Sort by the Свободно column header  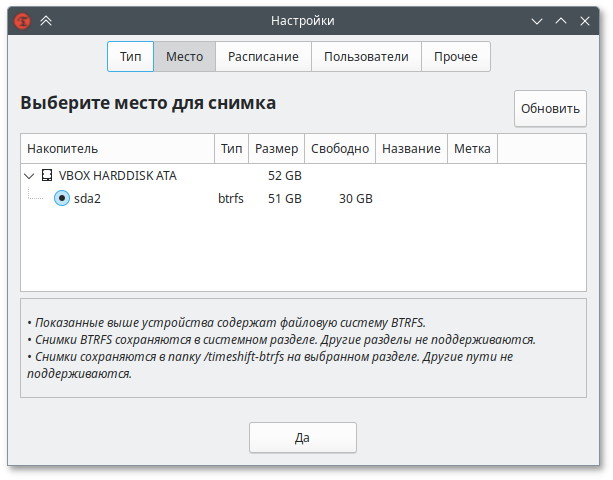(340, 149)
